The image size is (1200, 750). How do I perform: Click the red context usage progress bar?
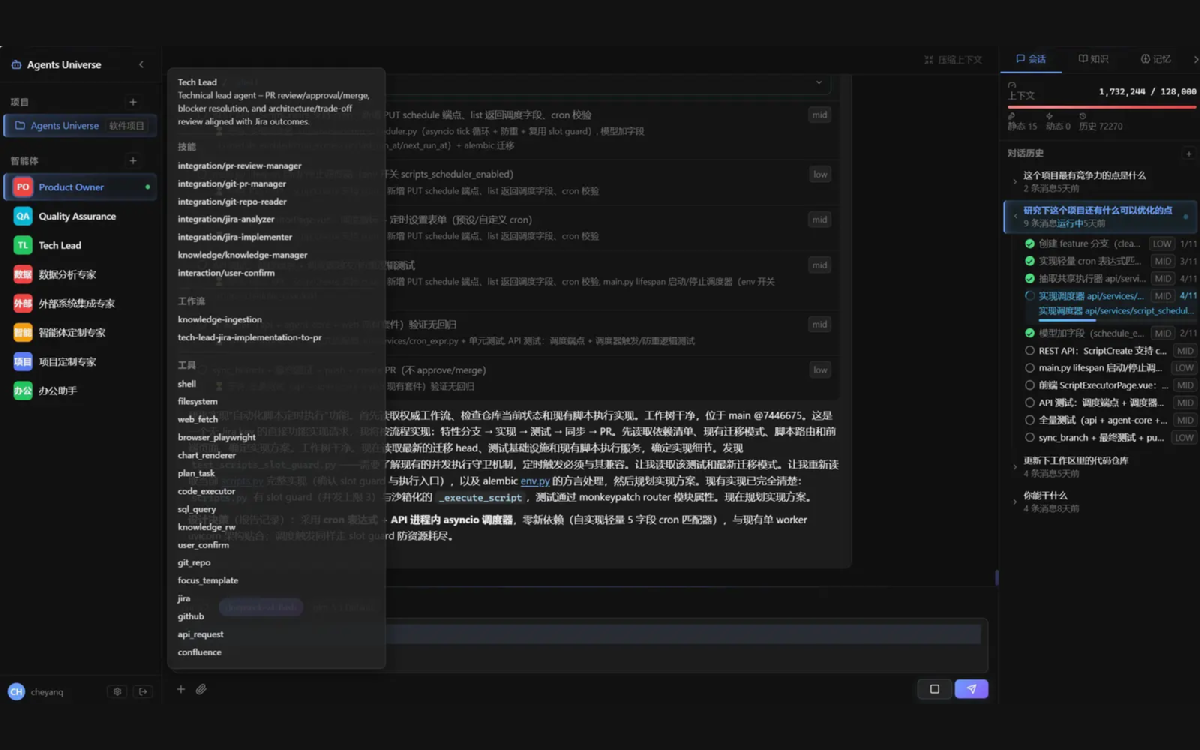coord(1101,107)
